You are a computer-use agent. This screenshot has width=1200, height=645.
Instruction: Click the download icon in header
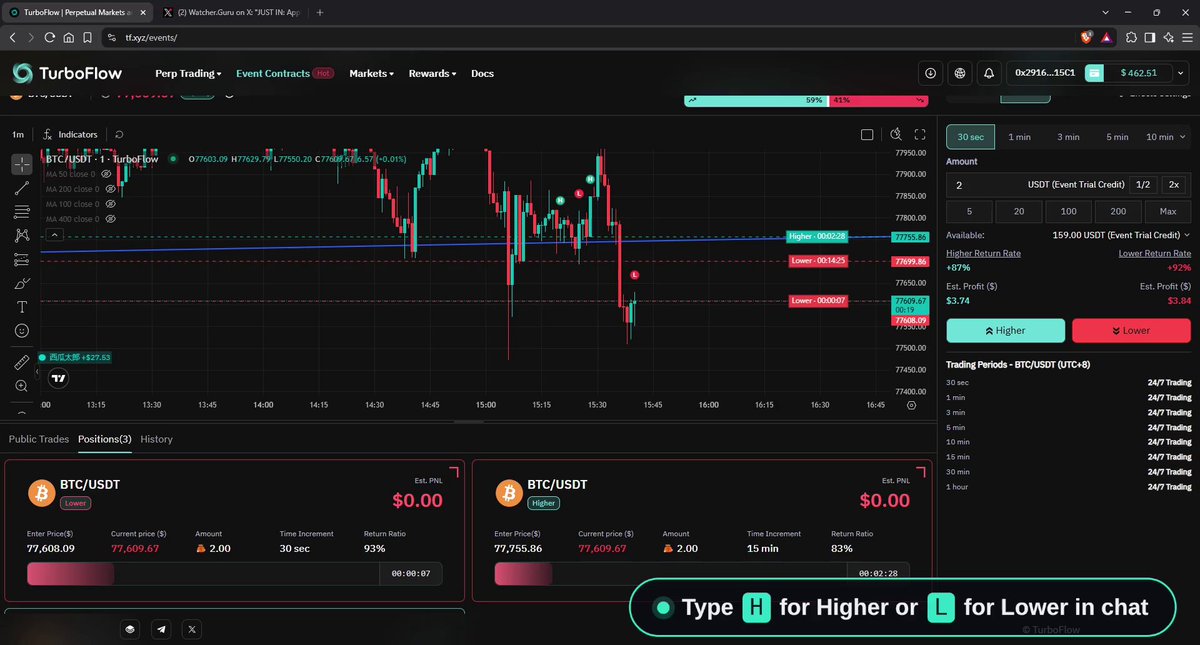click(931, 73)
